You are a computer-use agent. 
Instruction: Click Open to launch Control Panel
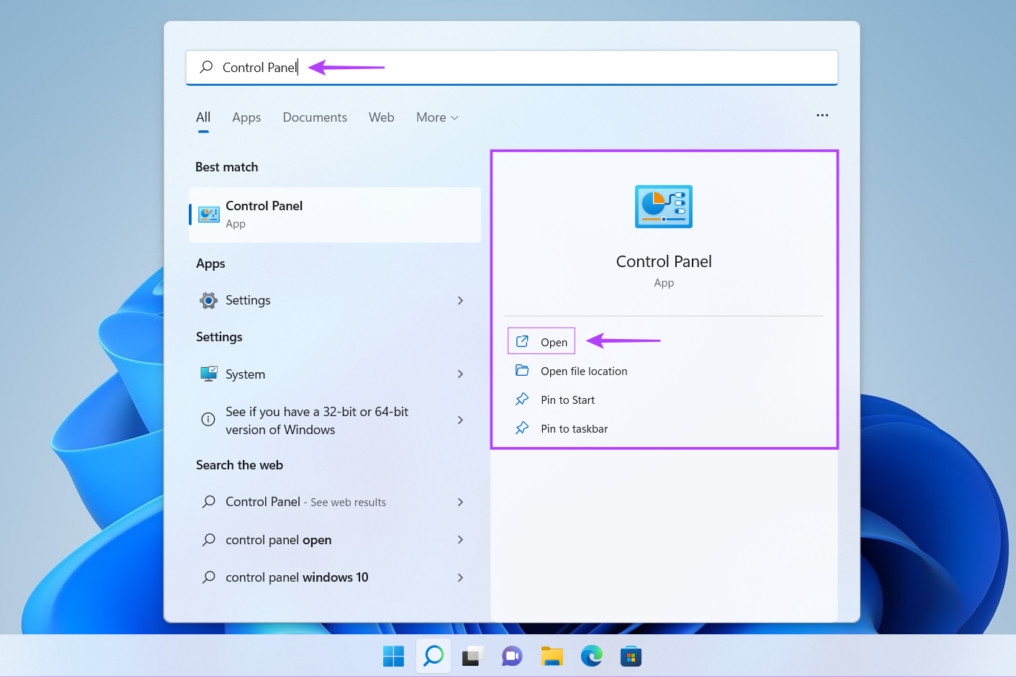click(541, 341)
